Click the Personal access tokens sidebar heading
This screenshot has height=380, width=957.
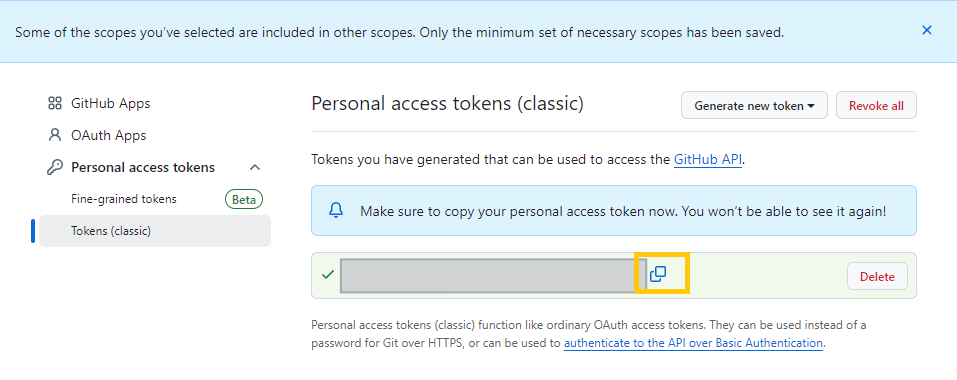(x=143, y=167)
